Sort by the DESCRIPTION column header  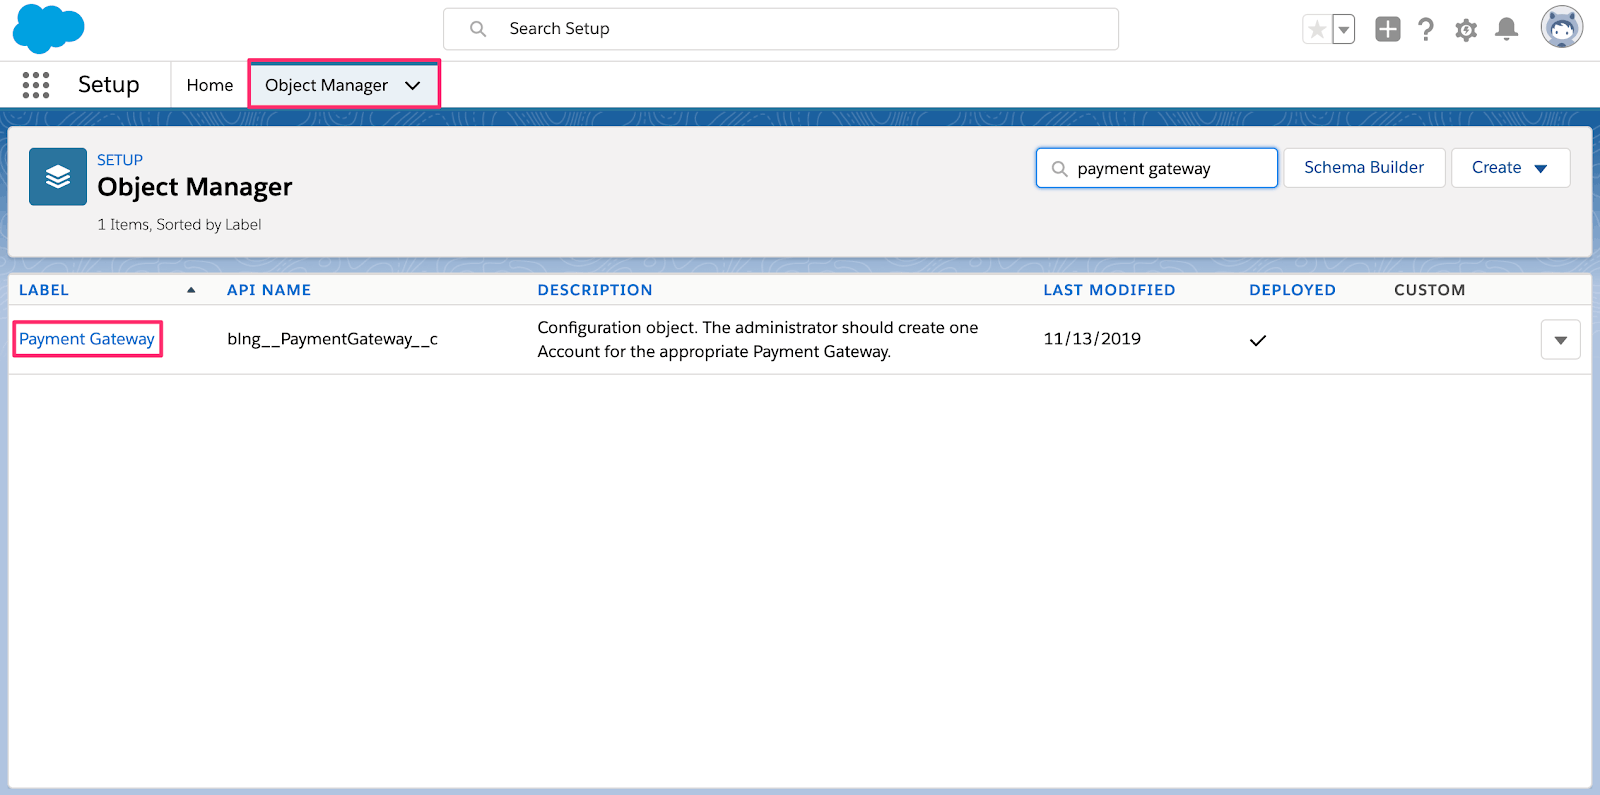coord(595,290)
